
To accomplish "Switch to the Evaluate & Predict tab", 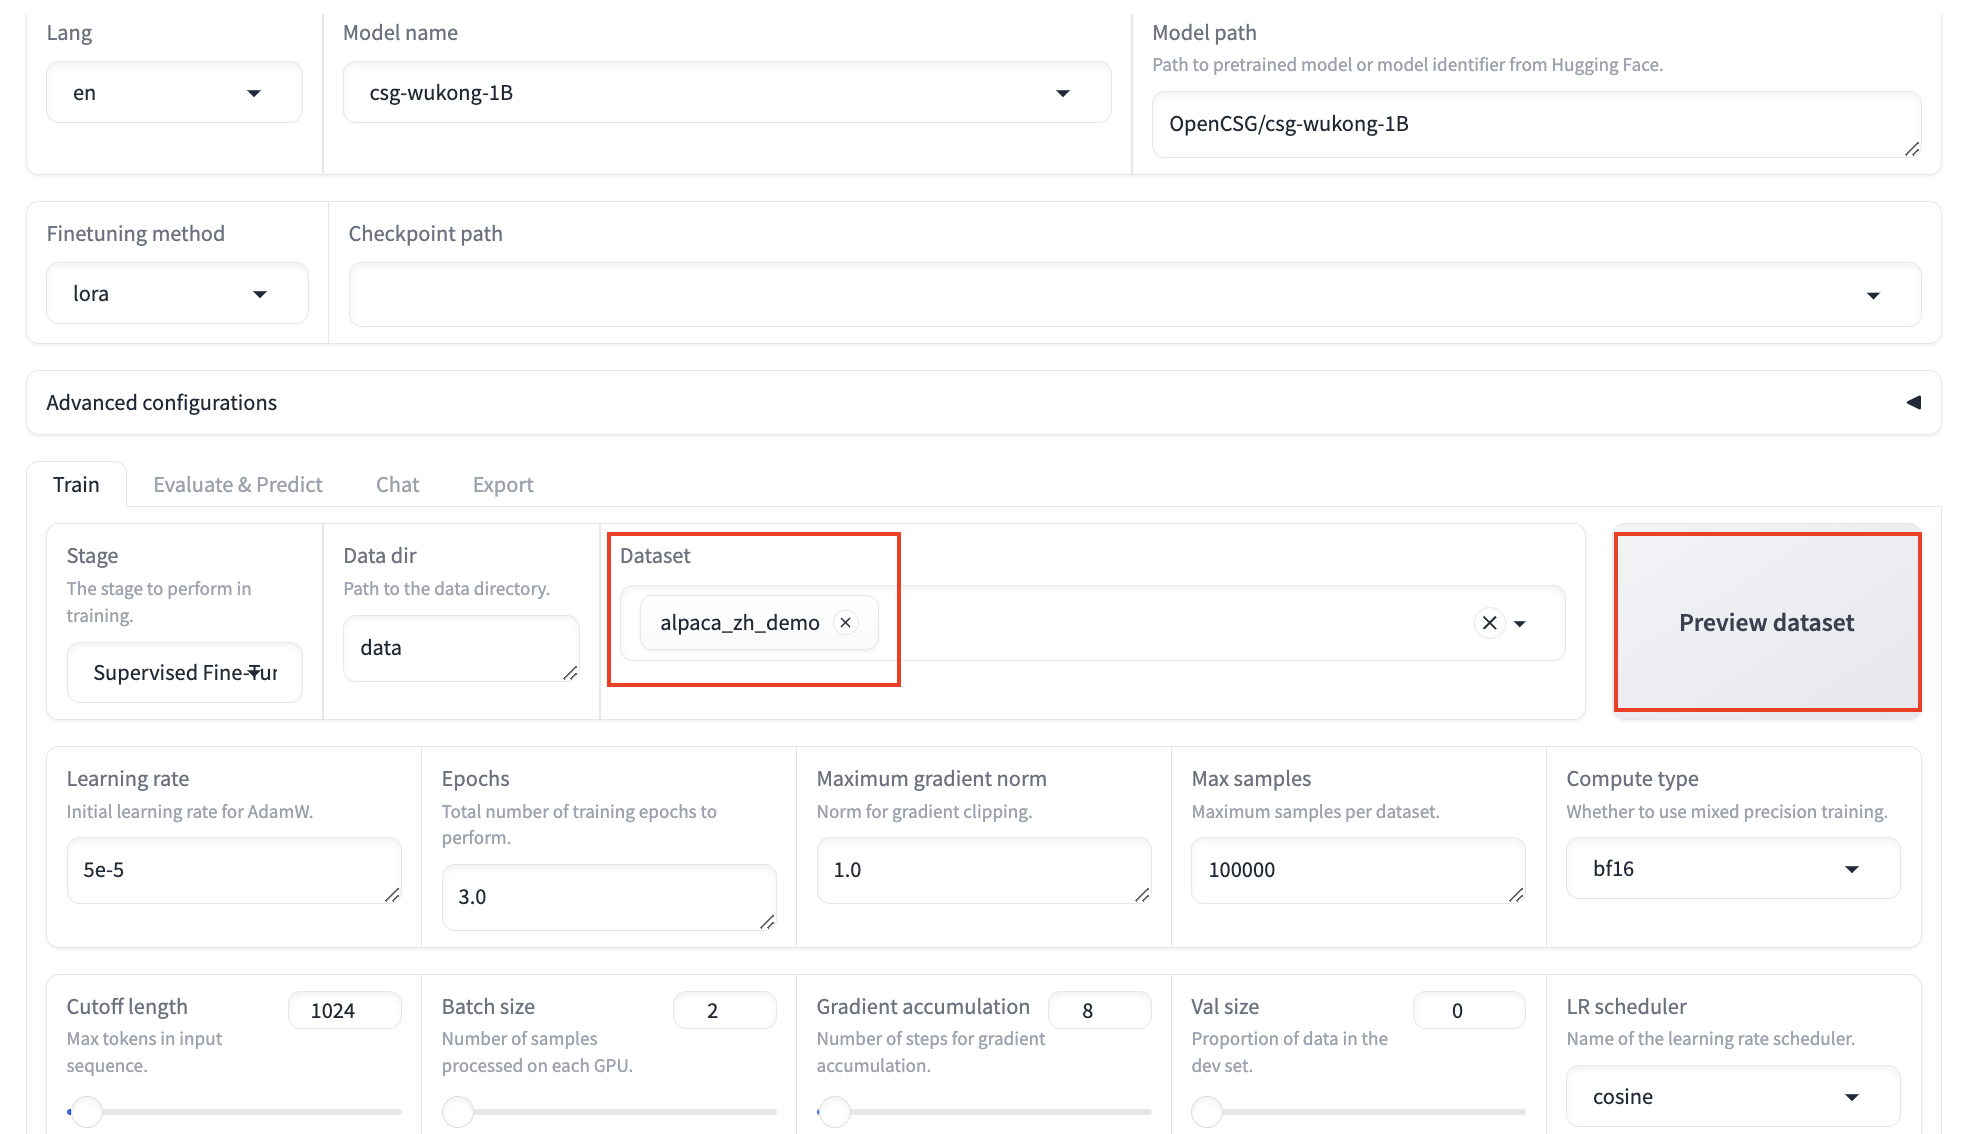I will (237, 485).
